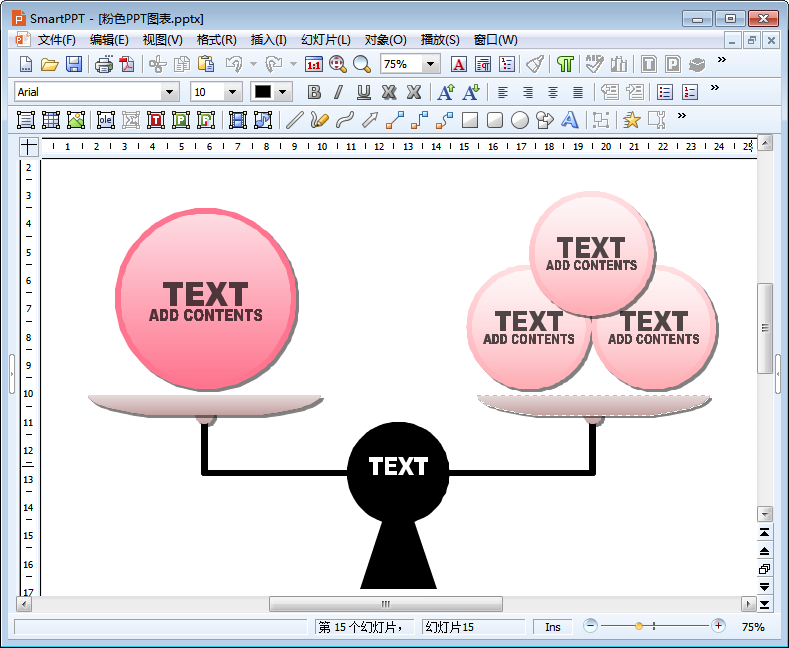Insert a picture frame icon

75,120
